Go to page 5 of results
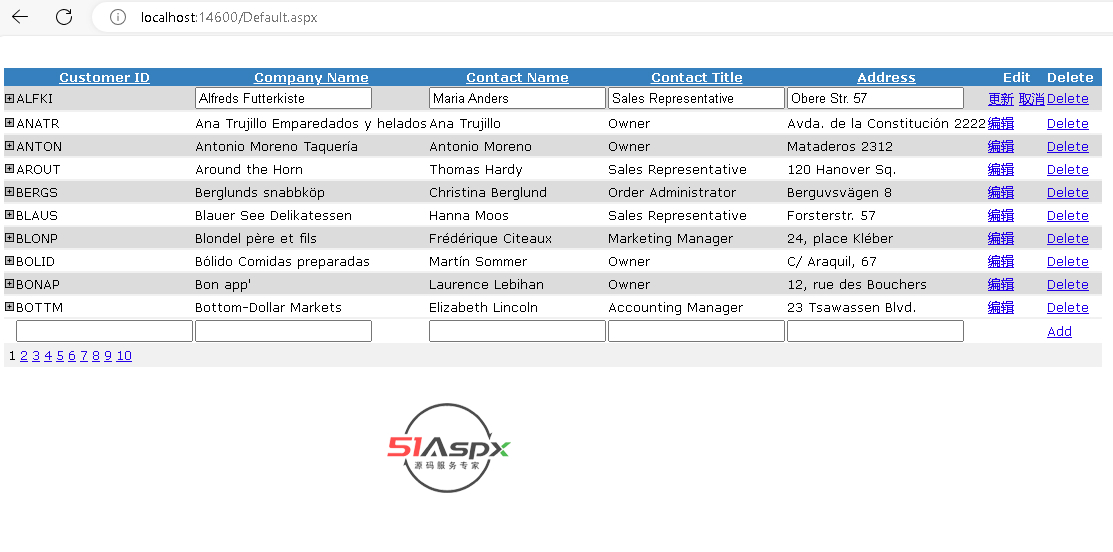This screenshot has height=552, width=1113. (x=60, y=356)
